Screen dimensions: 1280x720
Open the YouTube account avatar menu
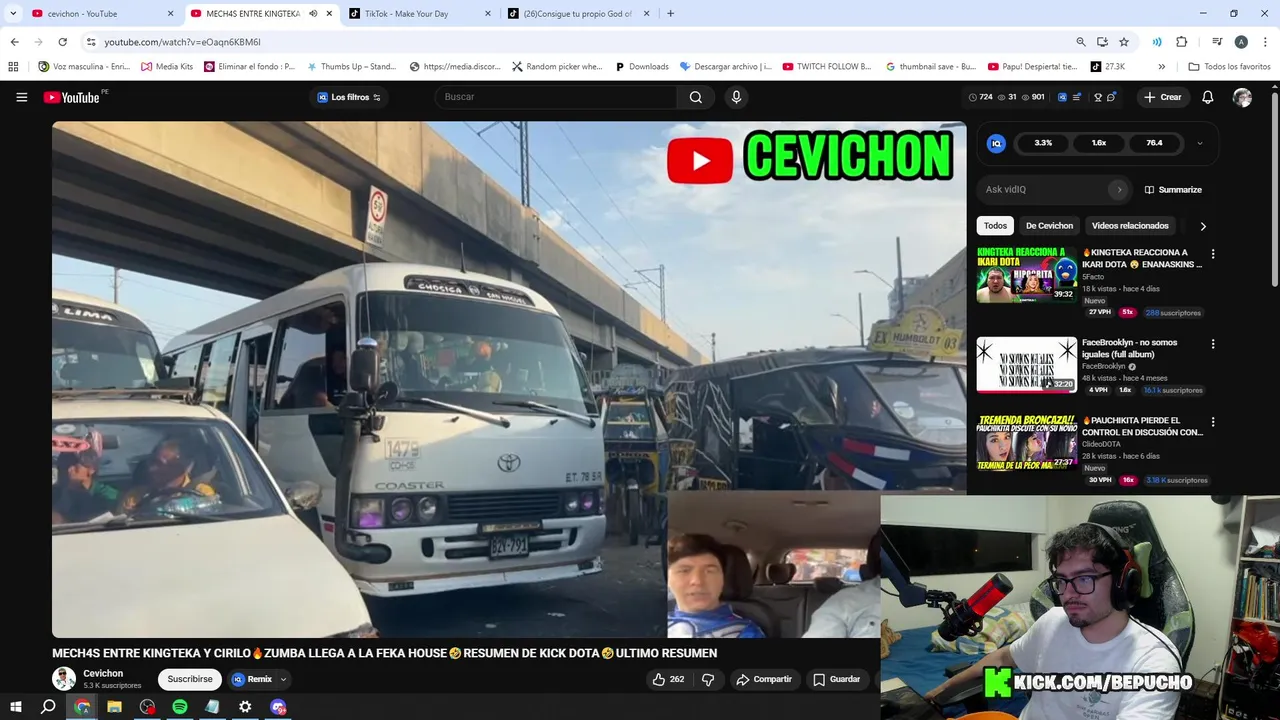click(1242, 97)
